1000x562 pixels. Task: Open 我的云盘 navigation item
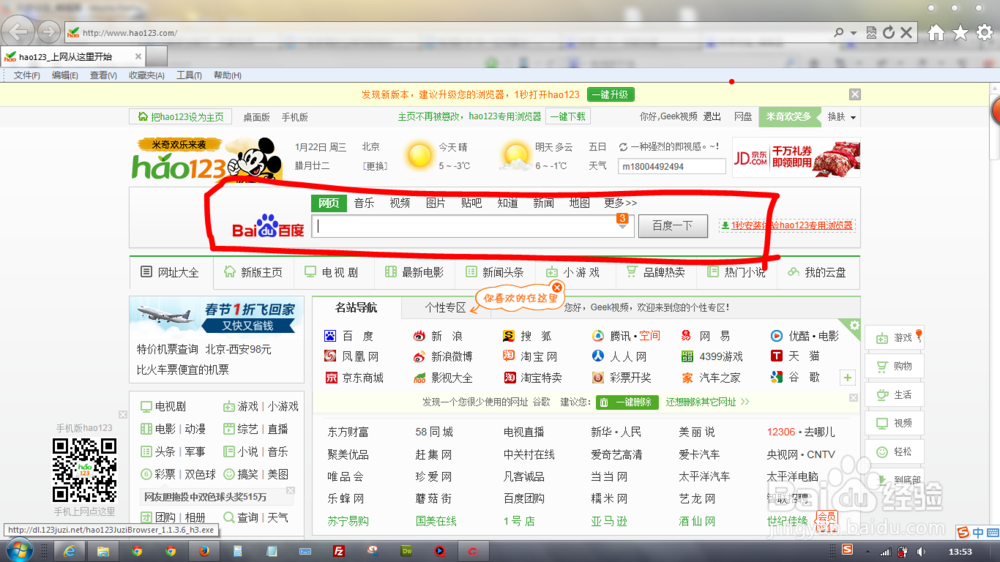coord(818,272)
